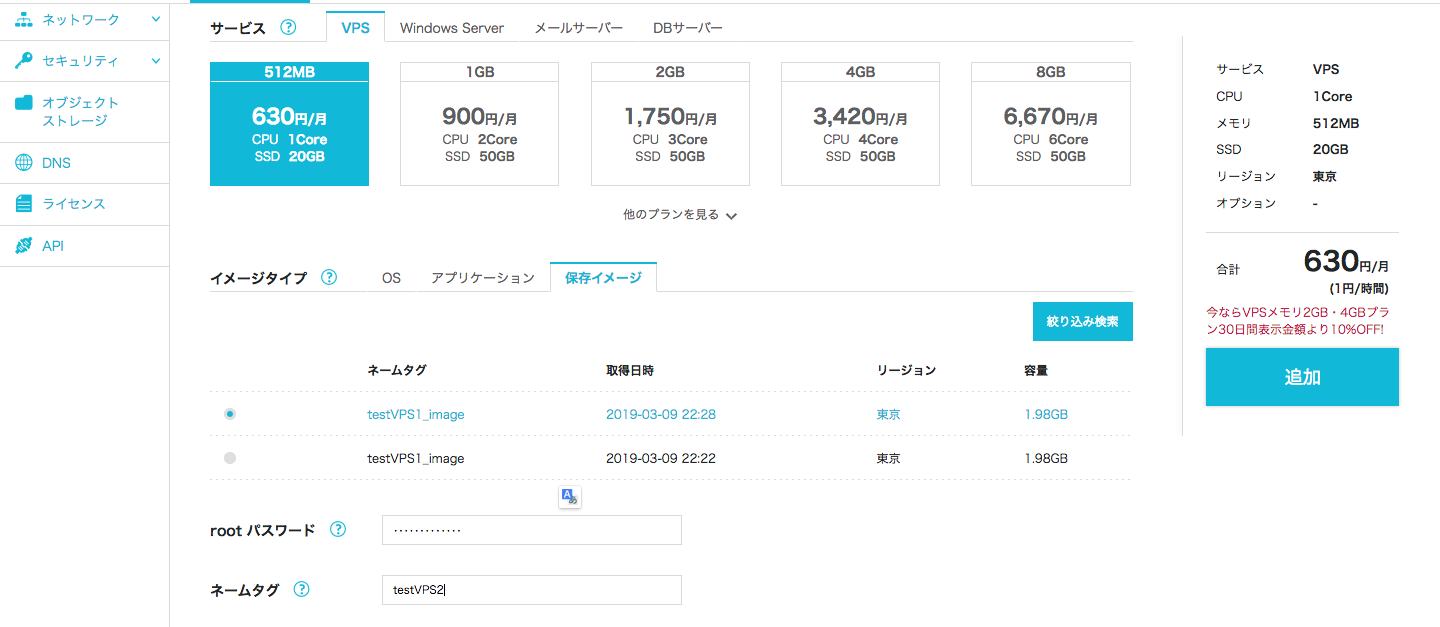Image resolution: width=1440 pixels, height=627 pixels.
Task: Choose the 1GB 900円 plan card
Action: tap(479, 124)
